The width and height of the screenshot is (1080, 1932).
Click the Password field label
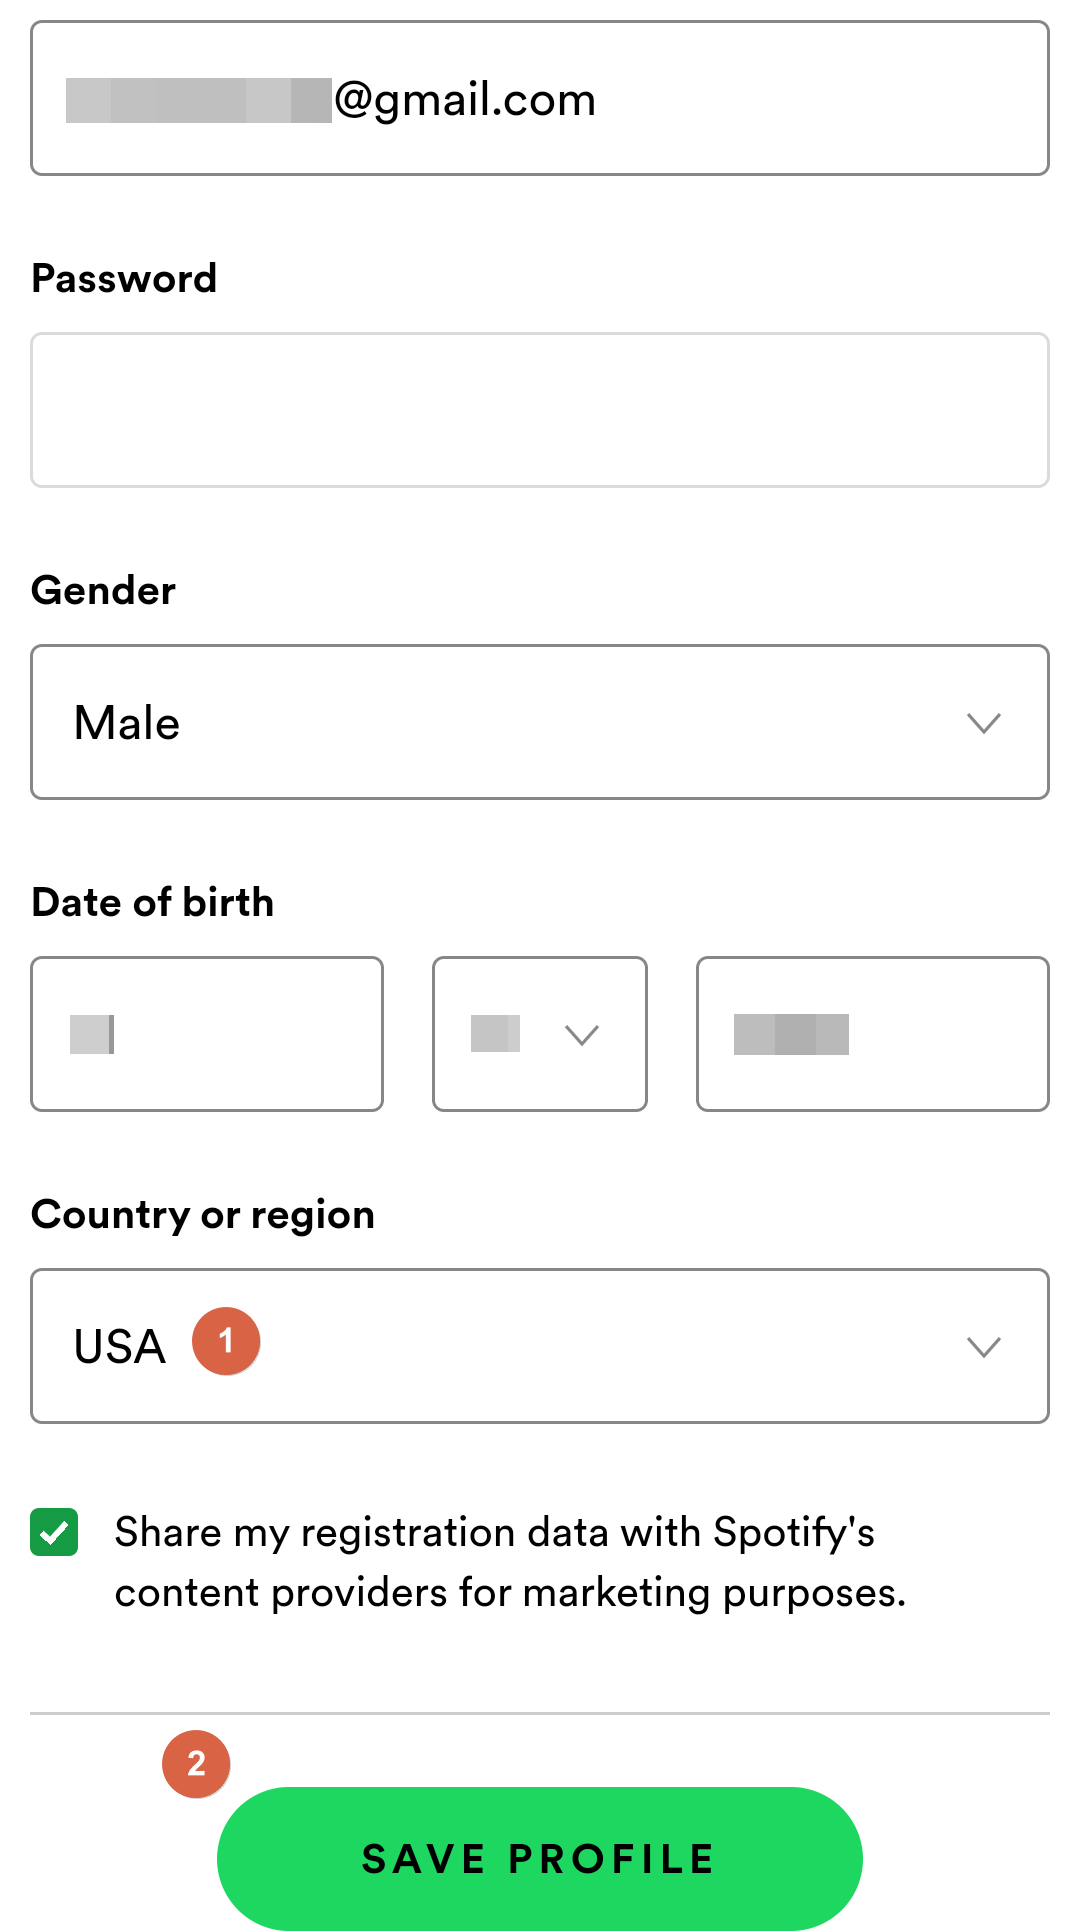(124, 279)
